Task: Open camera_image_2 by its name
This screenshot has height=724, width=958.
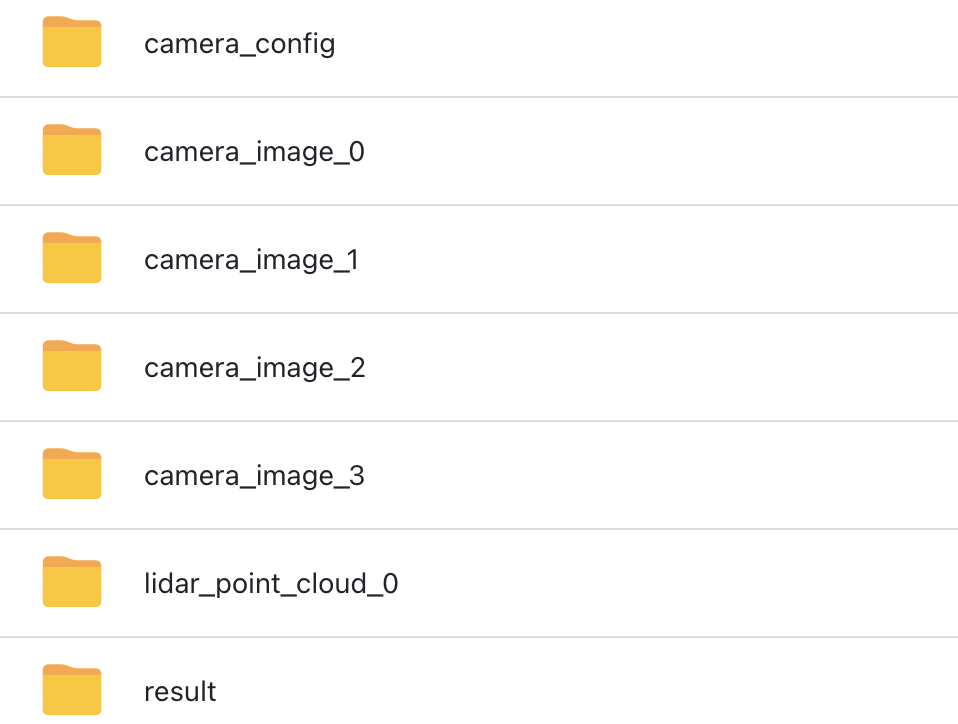Action: [x=255, y=368]
